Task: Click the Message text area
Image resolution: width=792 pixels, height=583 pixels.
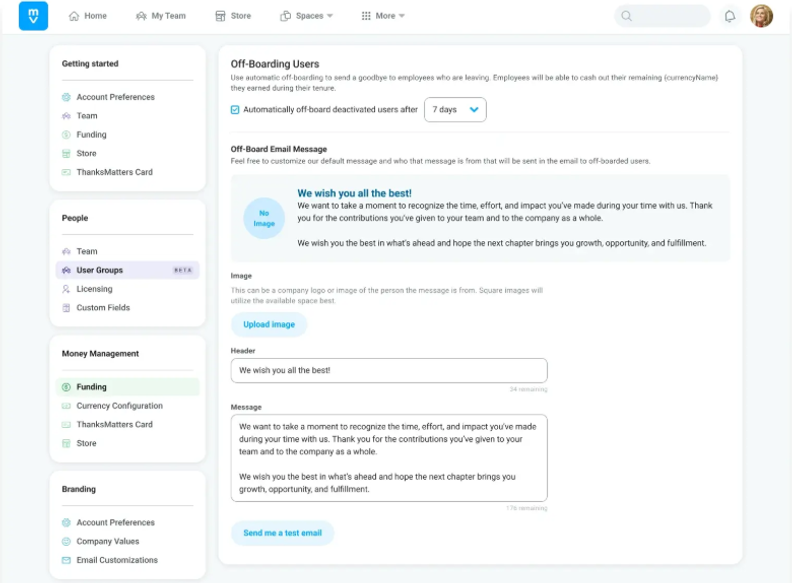Action: [x=389, y=458]
